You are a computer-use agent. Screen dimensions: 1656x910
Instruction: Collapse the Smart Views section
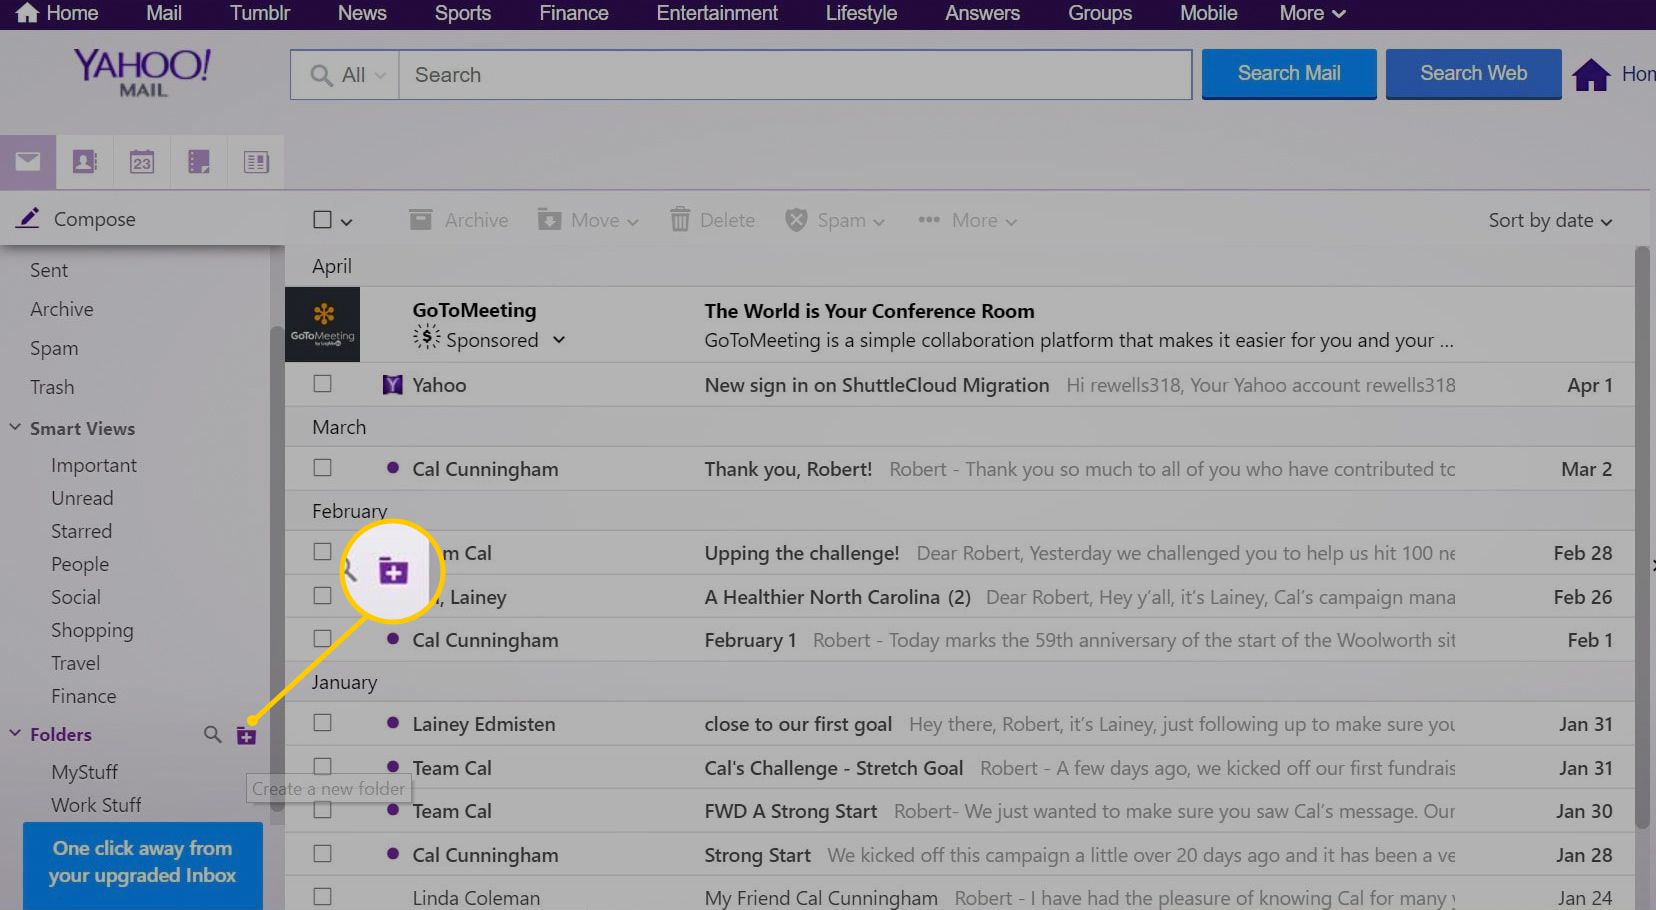(x=15, y=427)
